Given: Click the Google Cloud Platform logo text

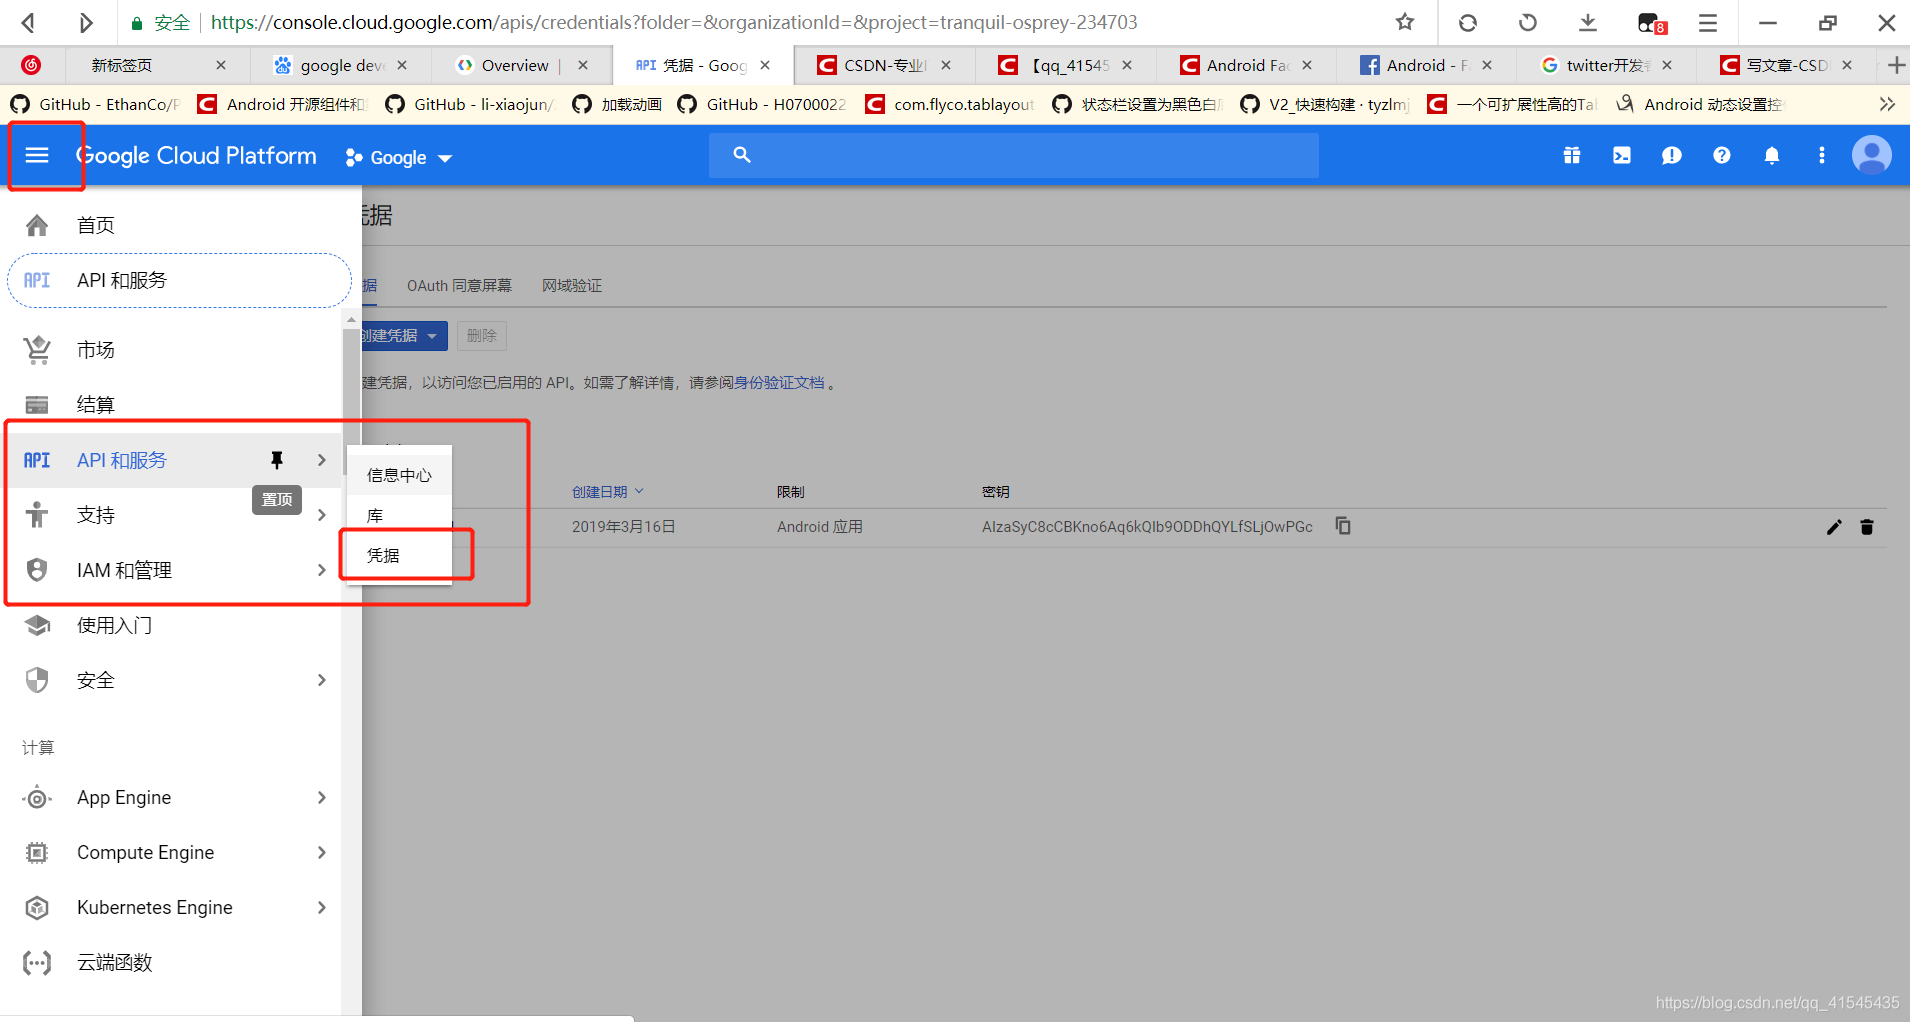Looking at the screenshot, I should tap(197, 156).
